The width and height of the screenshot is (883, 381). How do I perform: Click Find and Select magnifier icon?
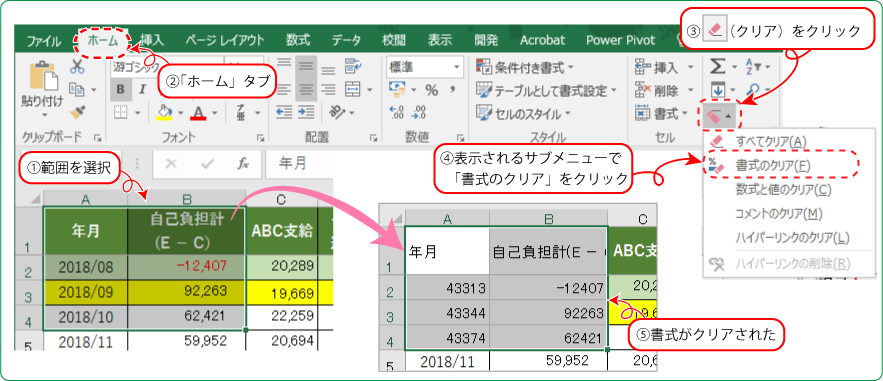point(752,89)
